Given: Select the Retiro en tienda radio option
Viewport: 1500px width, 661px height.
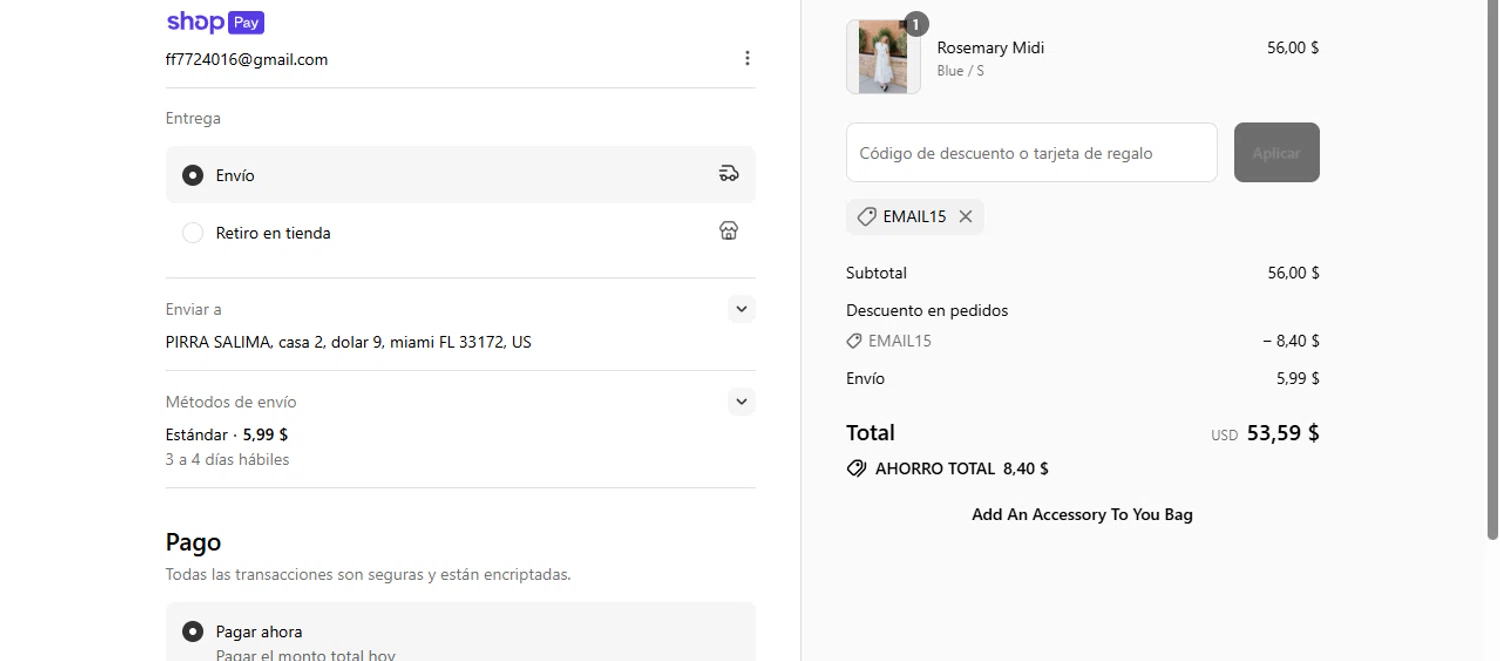Looking at the screenshot, I should (x=192, y=232).
